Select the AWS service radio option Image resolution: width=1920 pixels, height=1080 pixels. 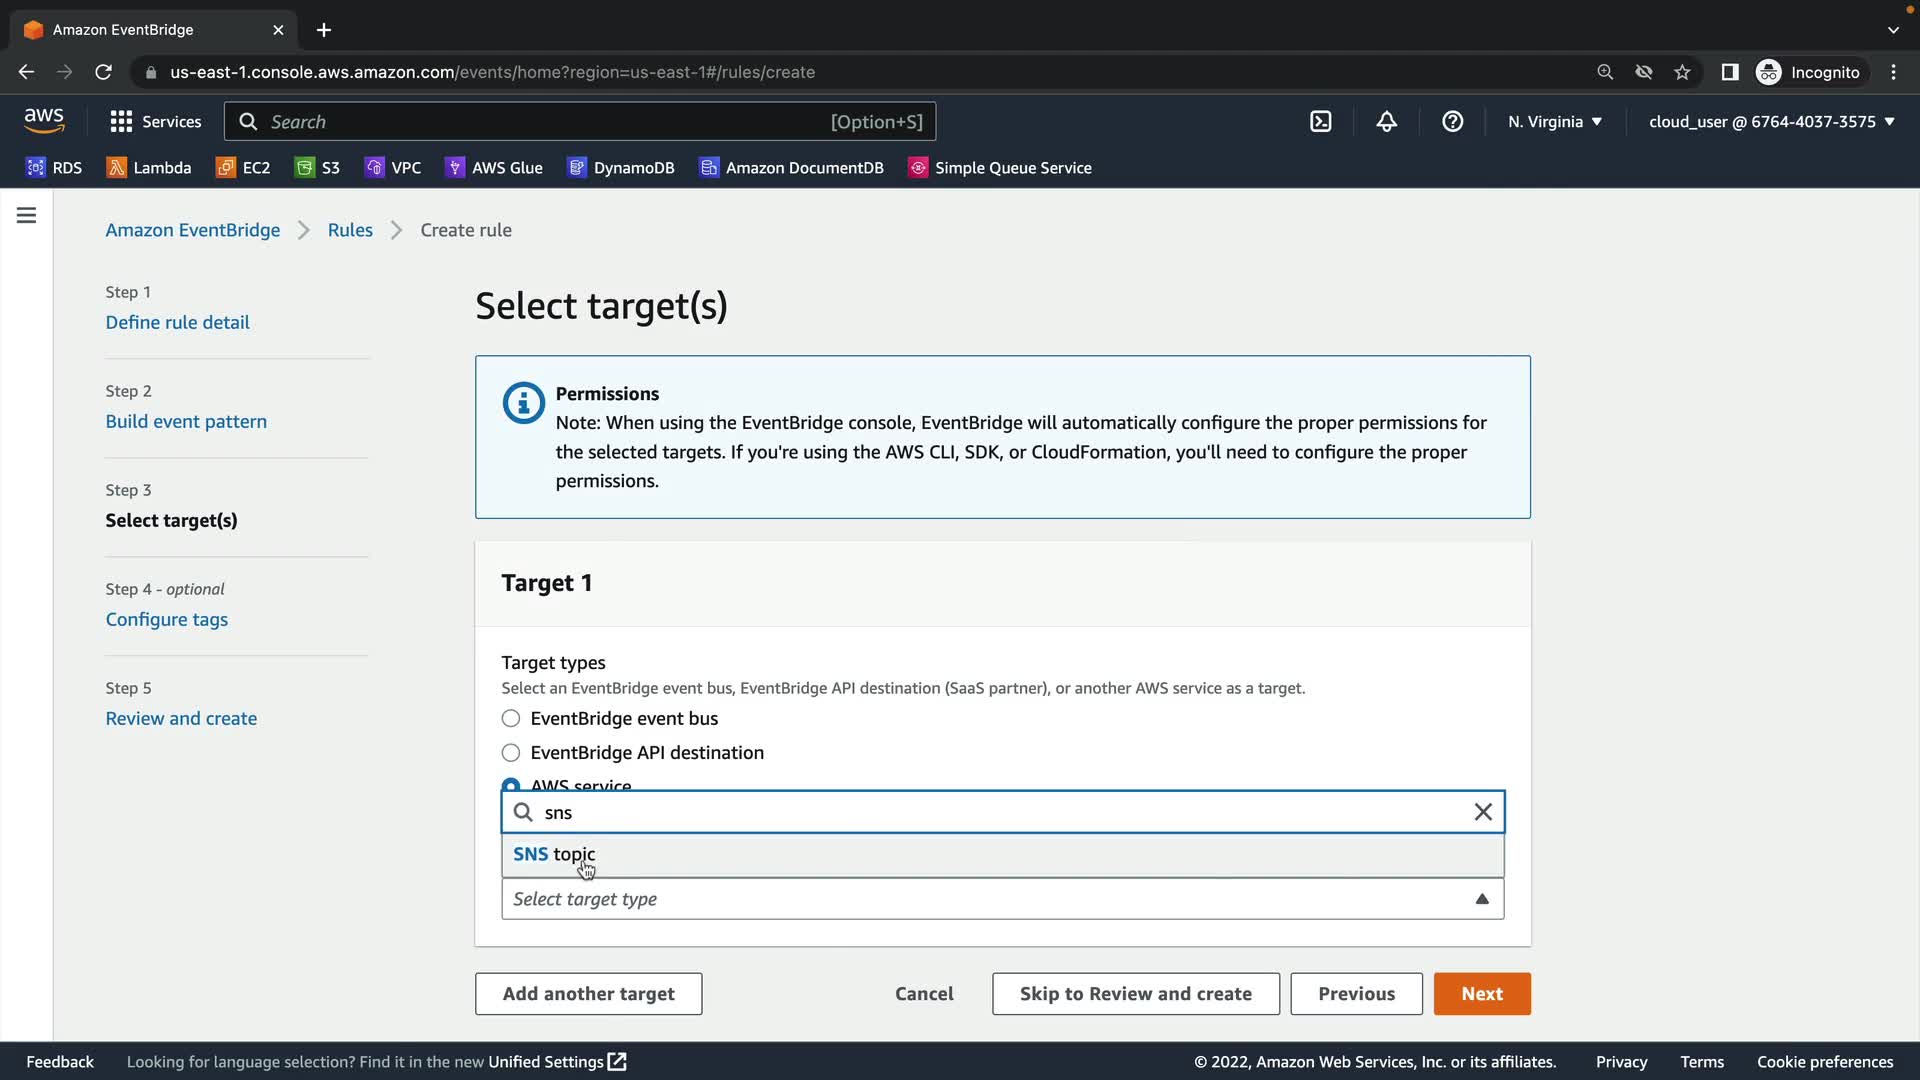[x=511, y=784]
